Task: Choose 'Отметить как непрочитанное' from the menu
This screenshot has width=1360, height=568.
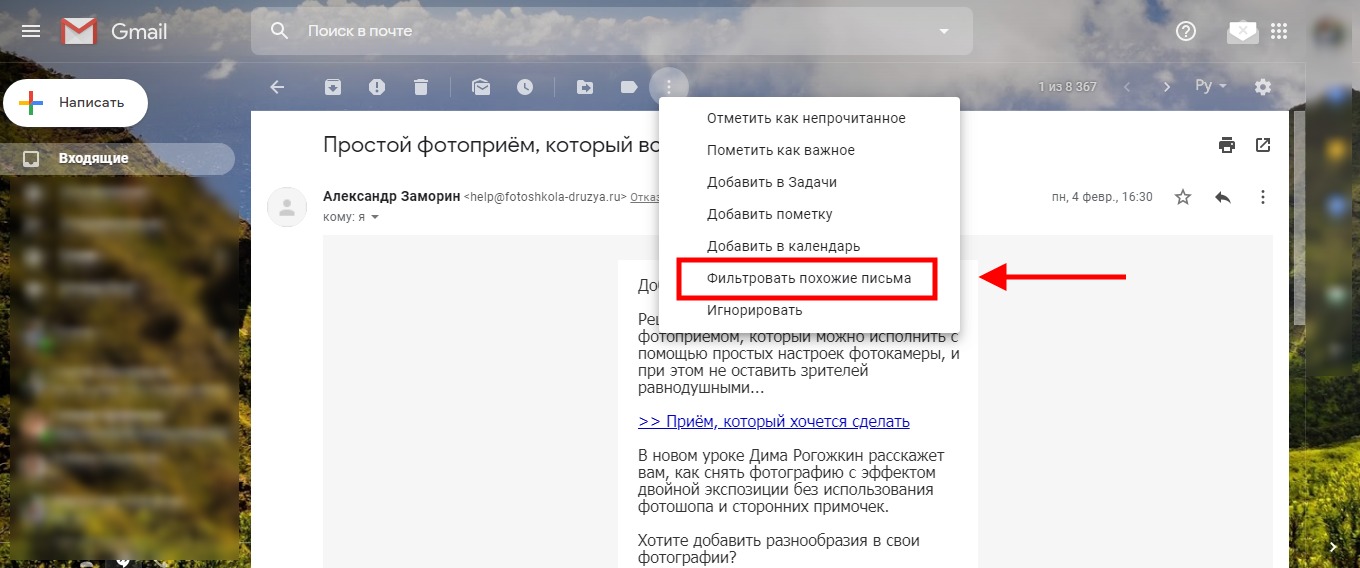Action: (x=806, y=118)
